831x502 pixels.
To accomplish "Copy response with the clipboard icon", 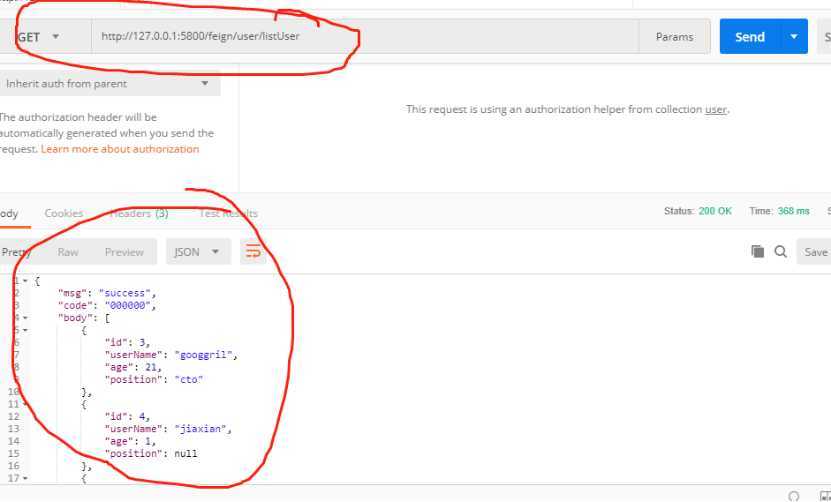I will tap(757, 251).
